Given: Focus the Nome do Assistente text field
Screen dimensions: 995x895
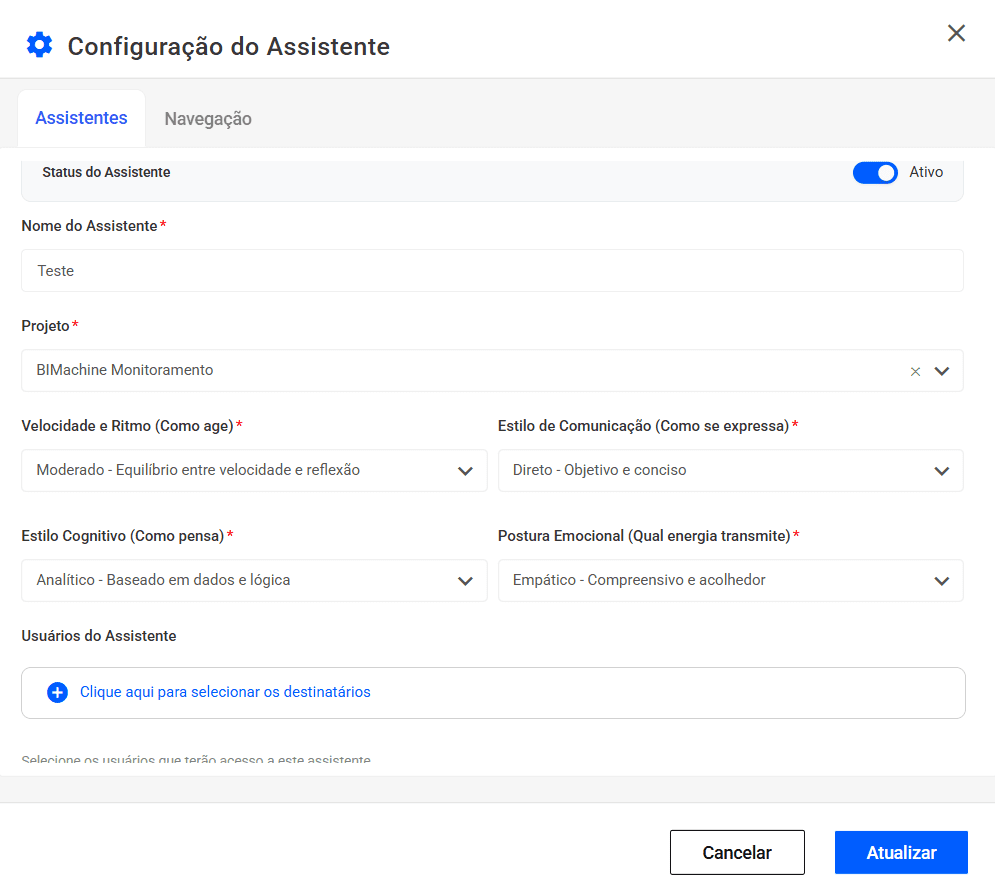Looking at the screenshot, I should point(492,271).
